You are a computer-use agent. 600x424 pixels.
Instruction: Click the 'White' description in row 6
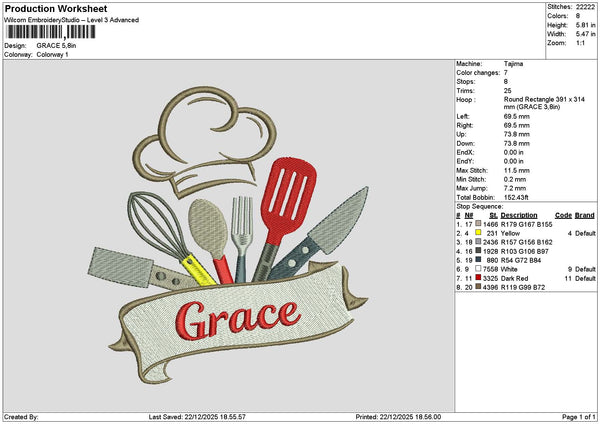click(x=509, y=269)
